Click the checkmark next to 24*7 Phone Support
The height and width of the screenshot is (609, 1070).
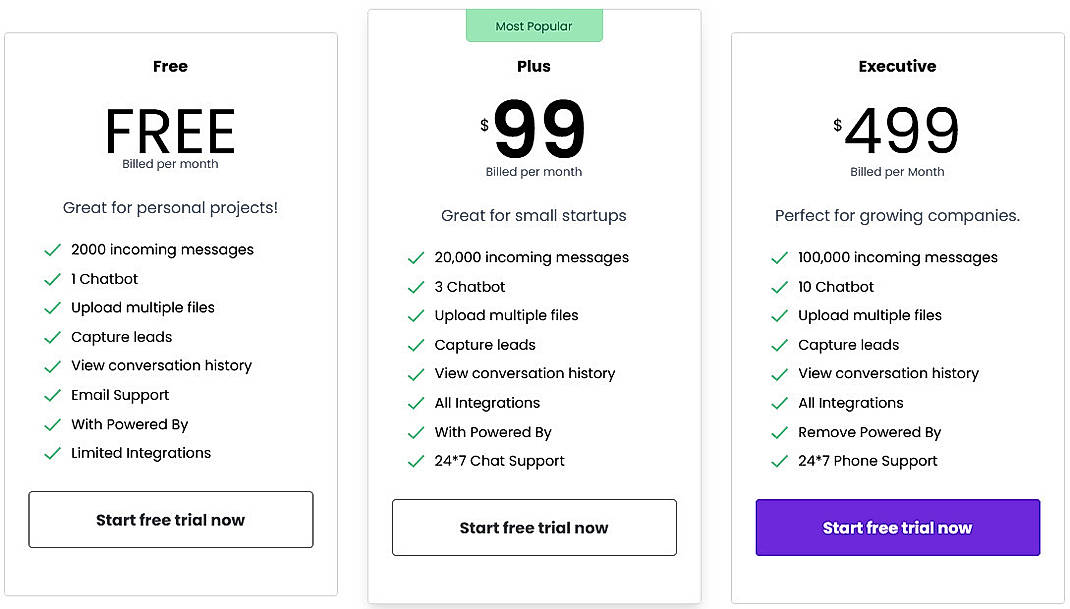pyautogui.click(x=780, y=461)
